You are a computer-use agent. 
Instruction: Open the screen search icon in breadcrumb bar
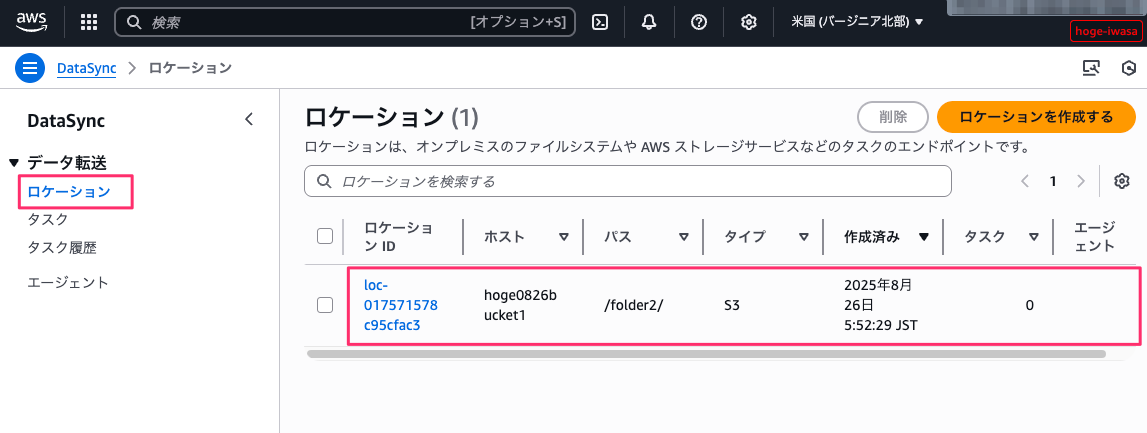tap(1091, 68)
